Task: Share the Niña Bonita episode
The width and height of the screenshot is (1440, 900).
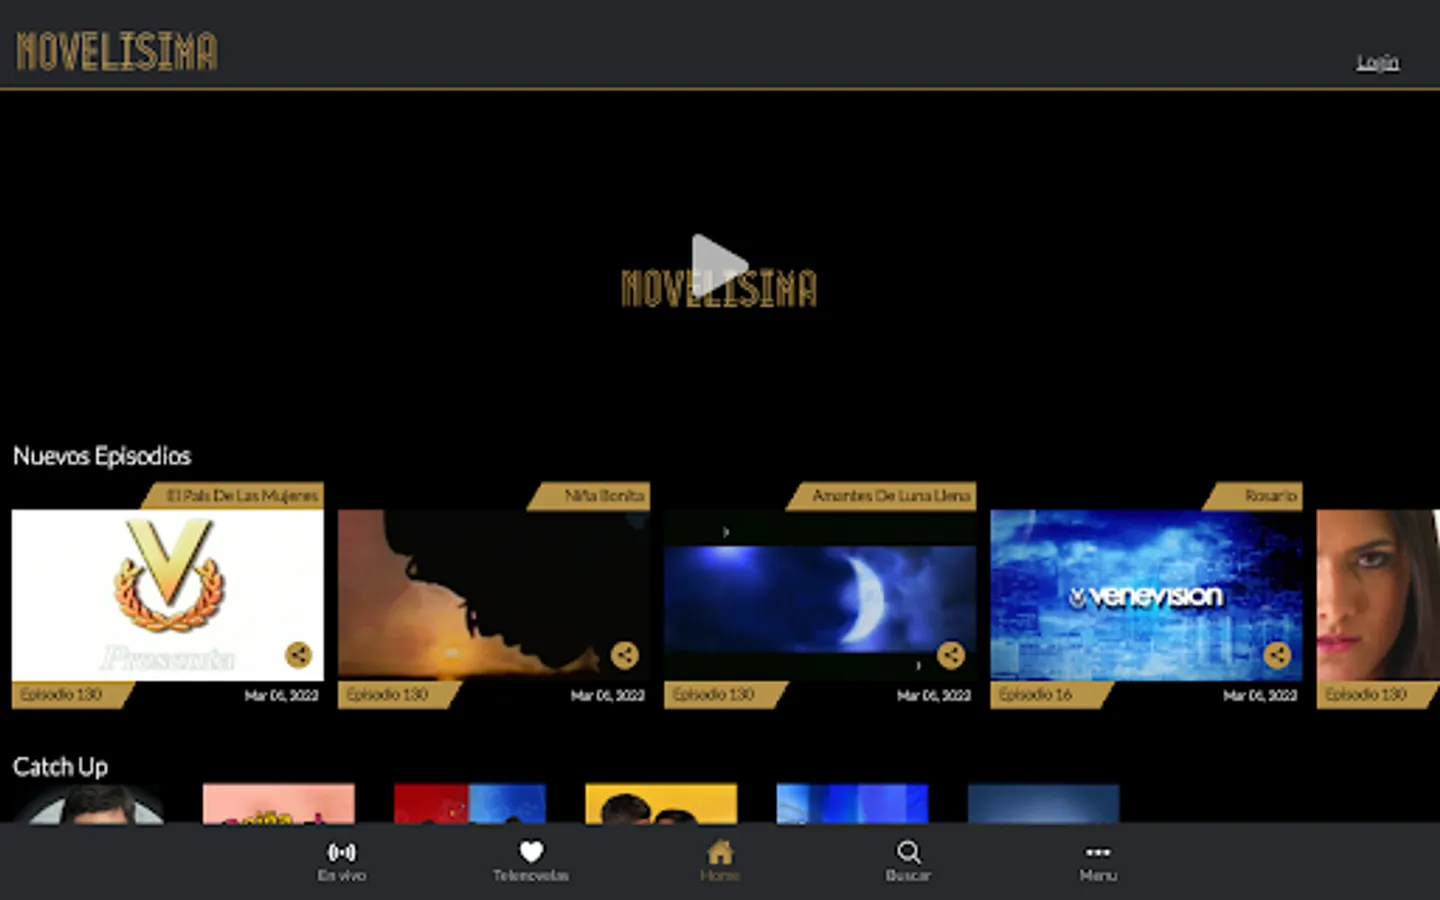Action: tap(624, 655)
